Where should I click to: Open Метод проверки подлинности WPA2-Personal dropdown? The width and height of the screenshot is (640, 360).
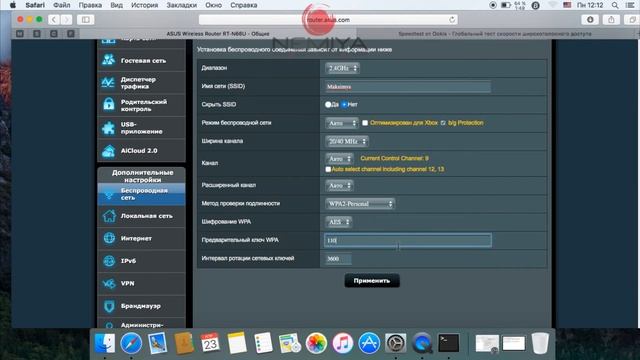click(x=360, y=204)
